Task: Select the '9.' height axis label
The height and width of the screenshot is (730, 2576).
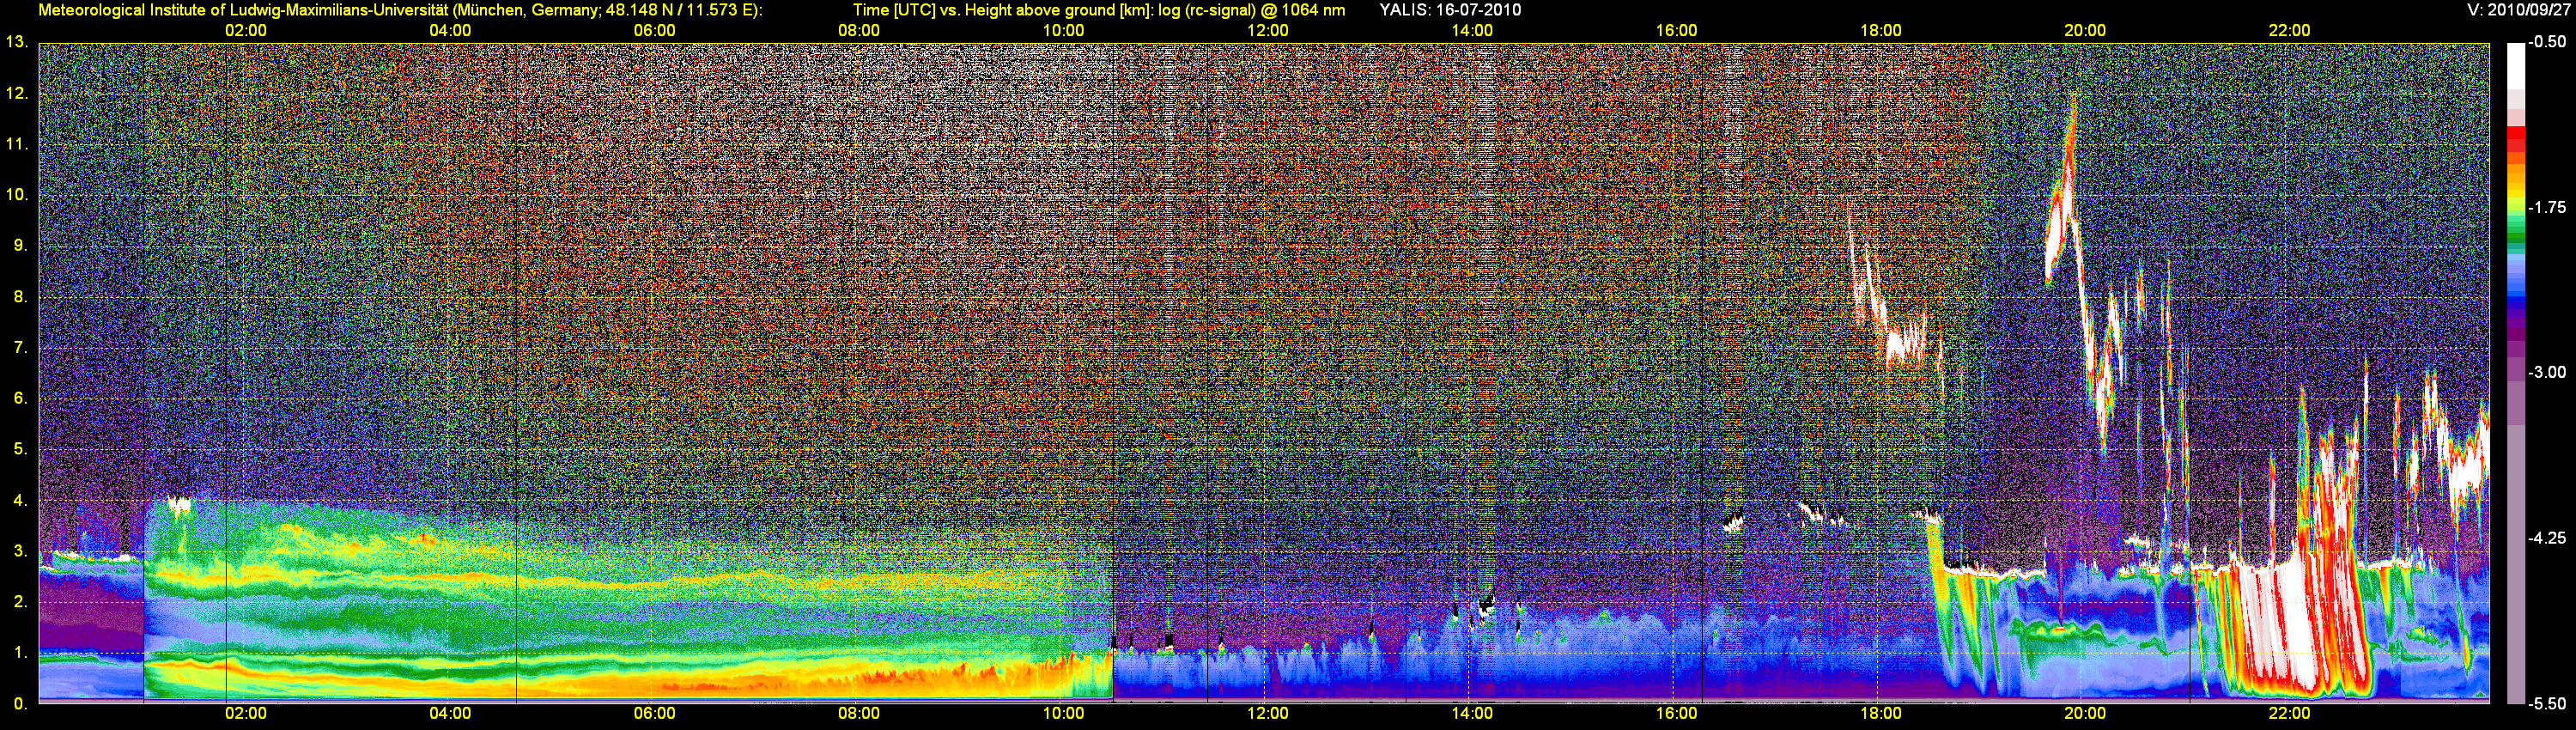Action: click(21, 246)
